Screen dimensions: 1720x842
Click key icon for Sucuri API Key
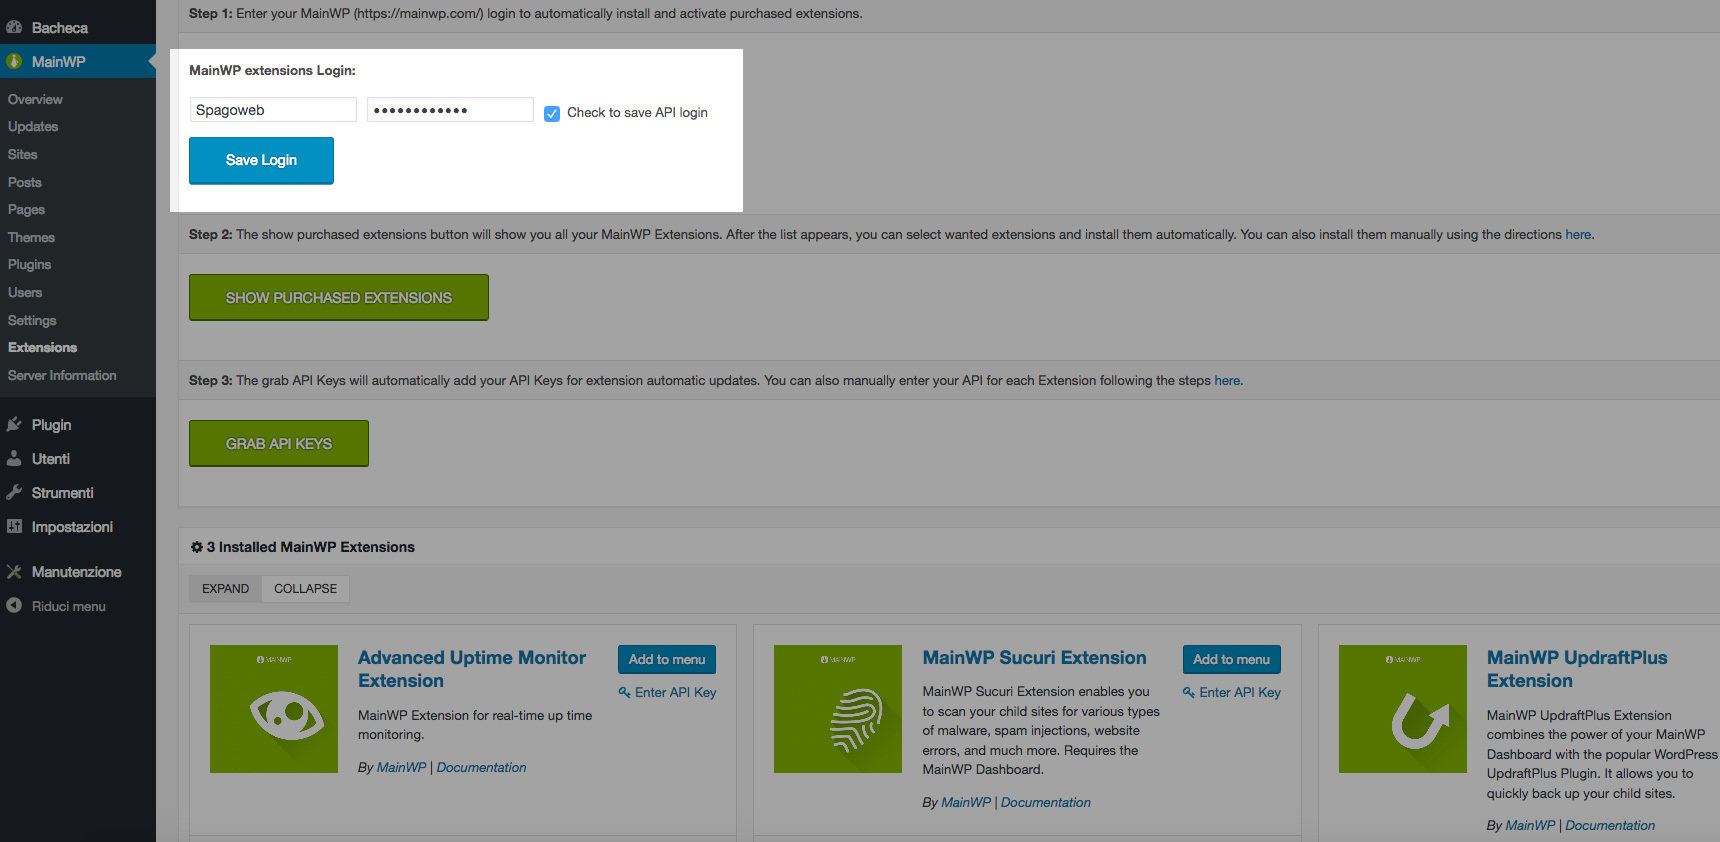pos(1189,692)
